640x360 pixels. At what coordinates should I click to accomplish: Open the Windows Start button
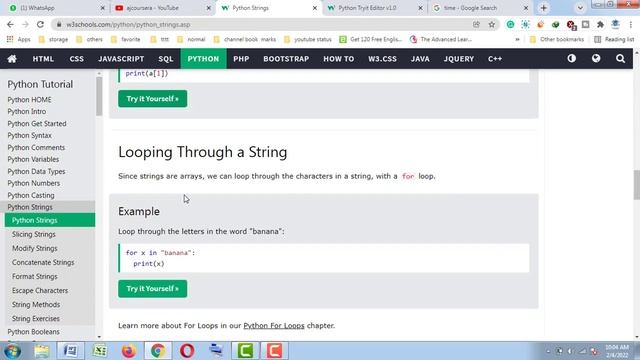point(12,351)
